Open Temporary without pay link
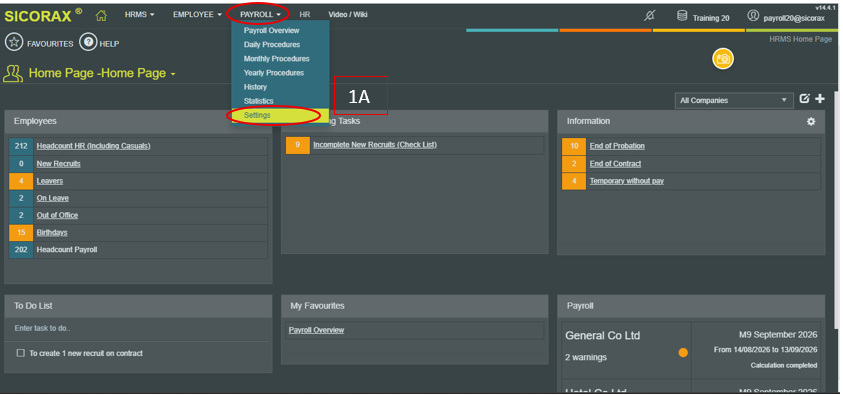Image resolution: width=843 pixels, height=396 pixels. pyautogui.click(x=626, y=181)
